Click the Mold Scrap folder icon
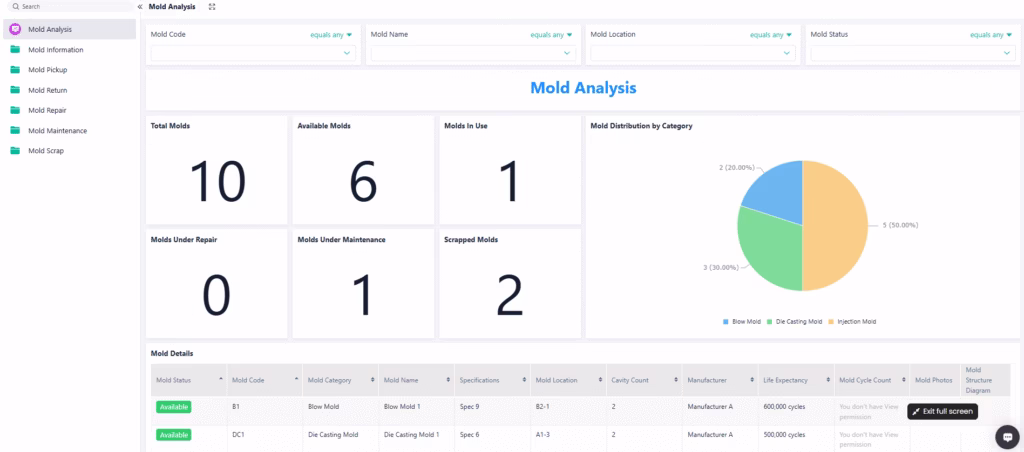Screen dimensions: 1024x452 tap(15, 151)
